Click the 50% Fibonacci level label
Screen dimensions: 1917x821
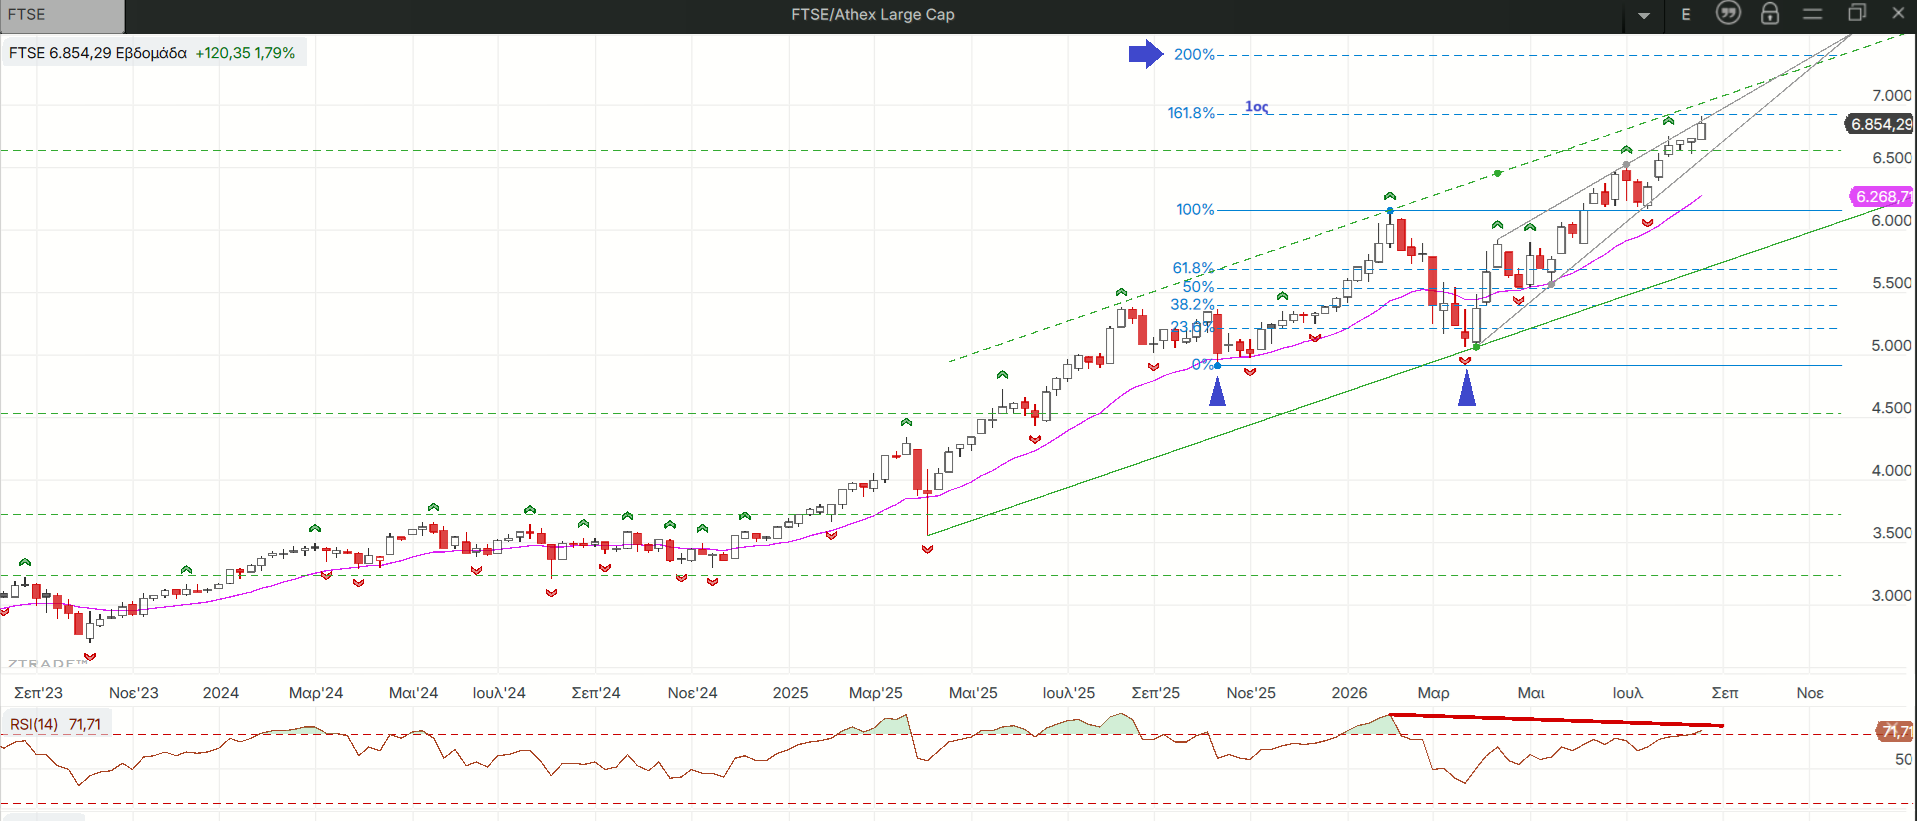[x=1198, y=287]
